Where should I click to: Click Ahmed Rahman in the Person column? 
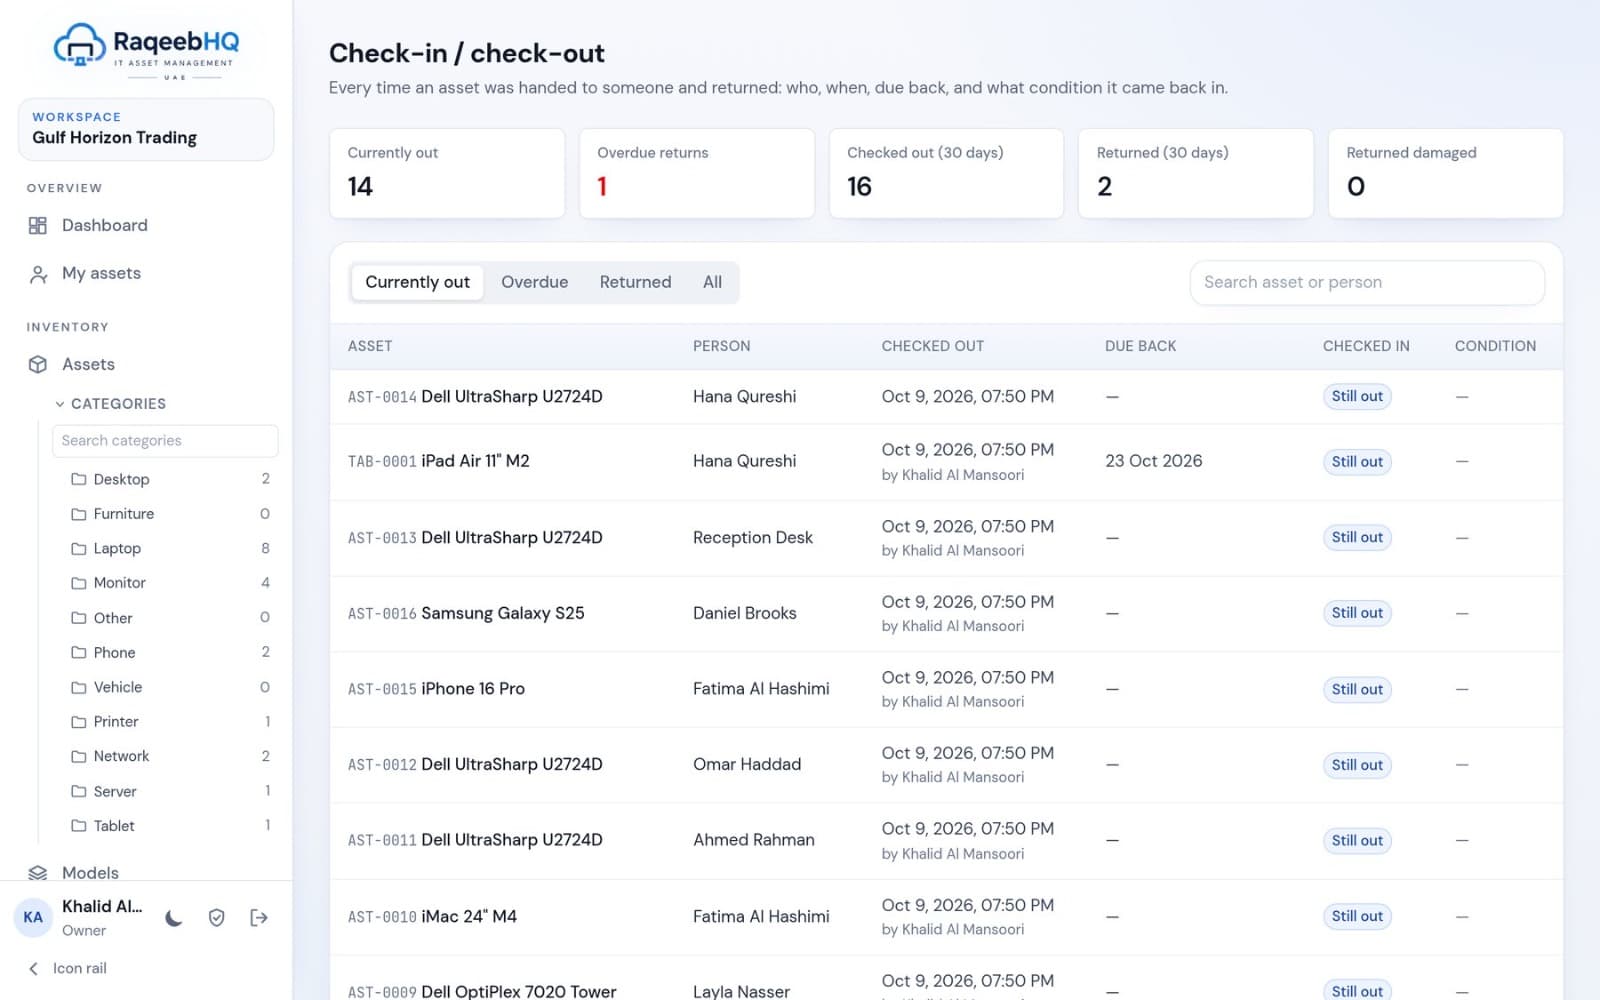753,841
